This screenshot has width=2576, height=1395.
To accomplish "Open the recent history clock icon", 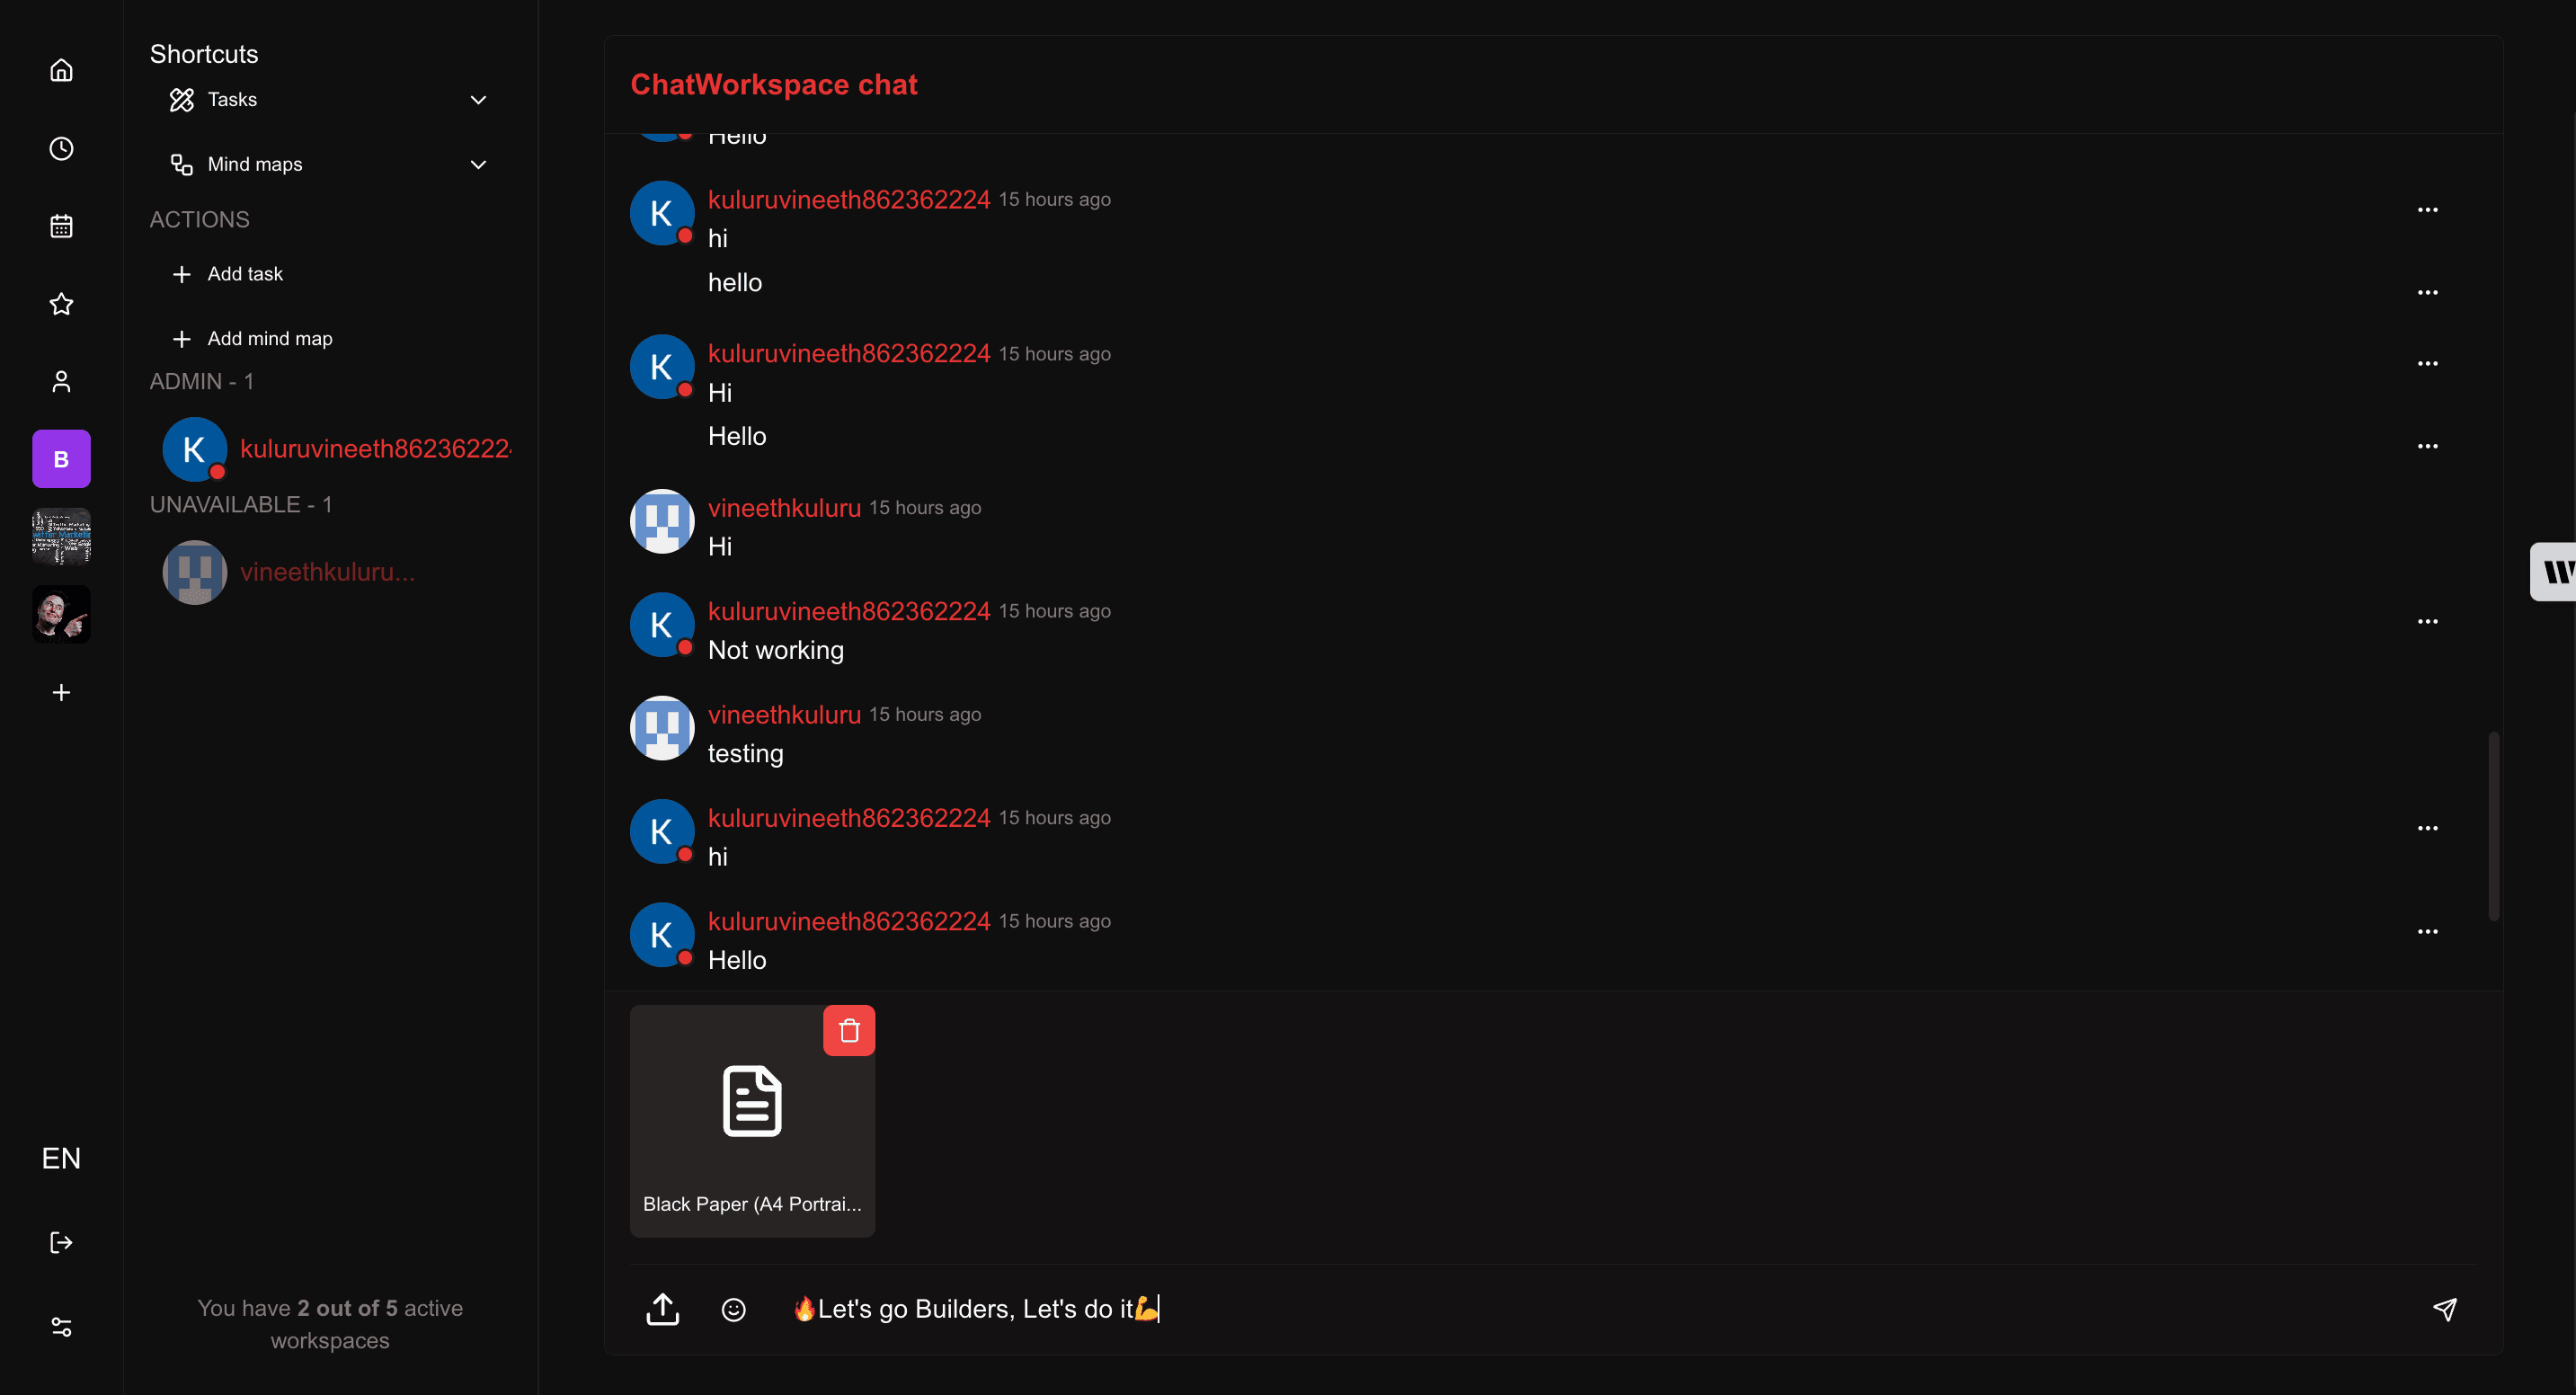I will (x=61, y=148).
